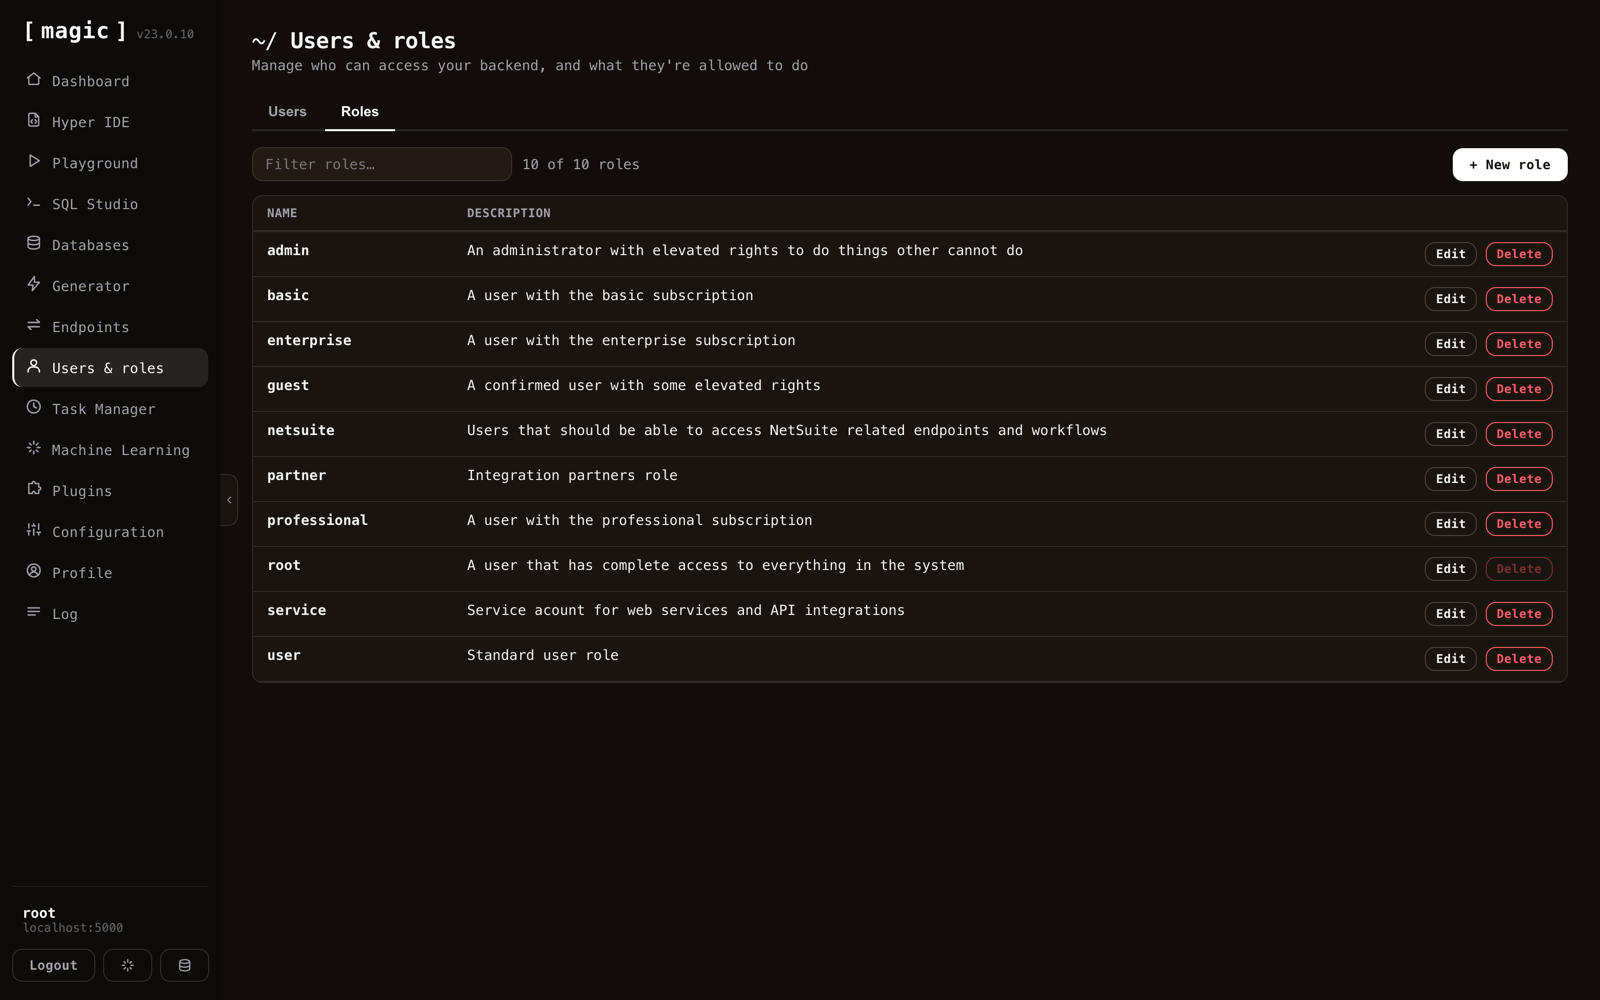Open the Playground play icon
Screen dimensions: 1600x1000
[x=34, y=161]
